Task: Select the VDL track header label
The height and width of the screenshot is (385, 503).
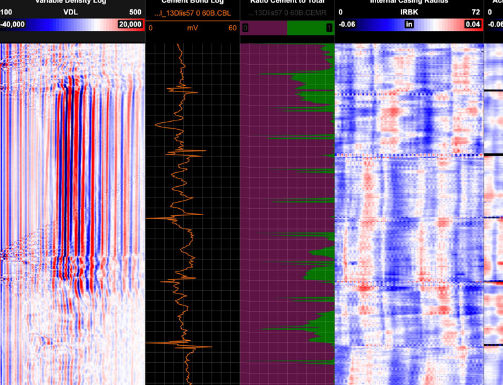Action: point(70,12)
